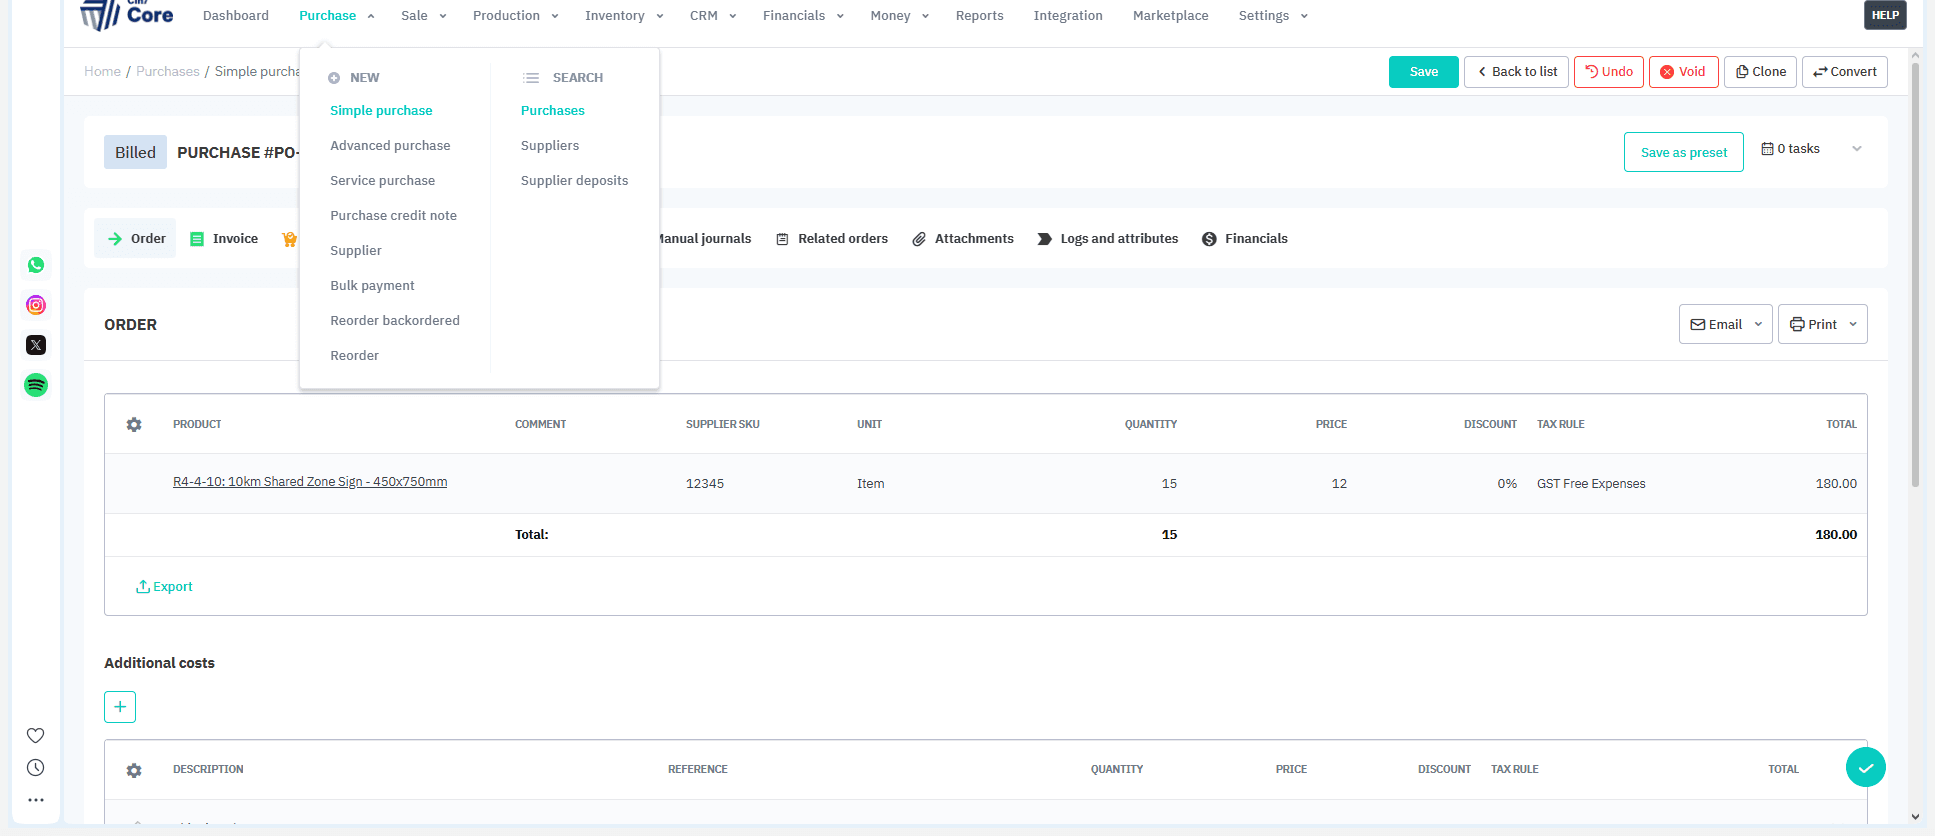Export the order lines
Screen dimensions: 1935x836
164,587
